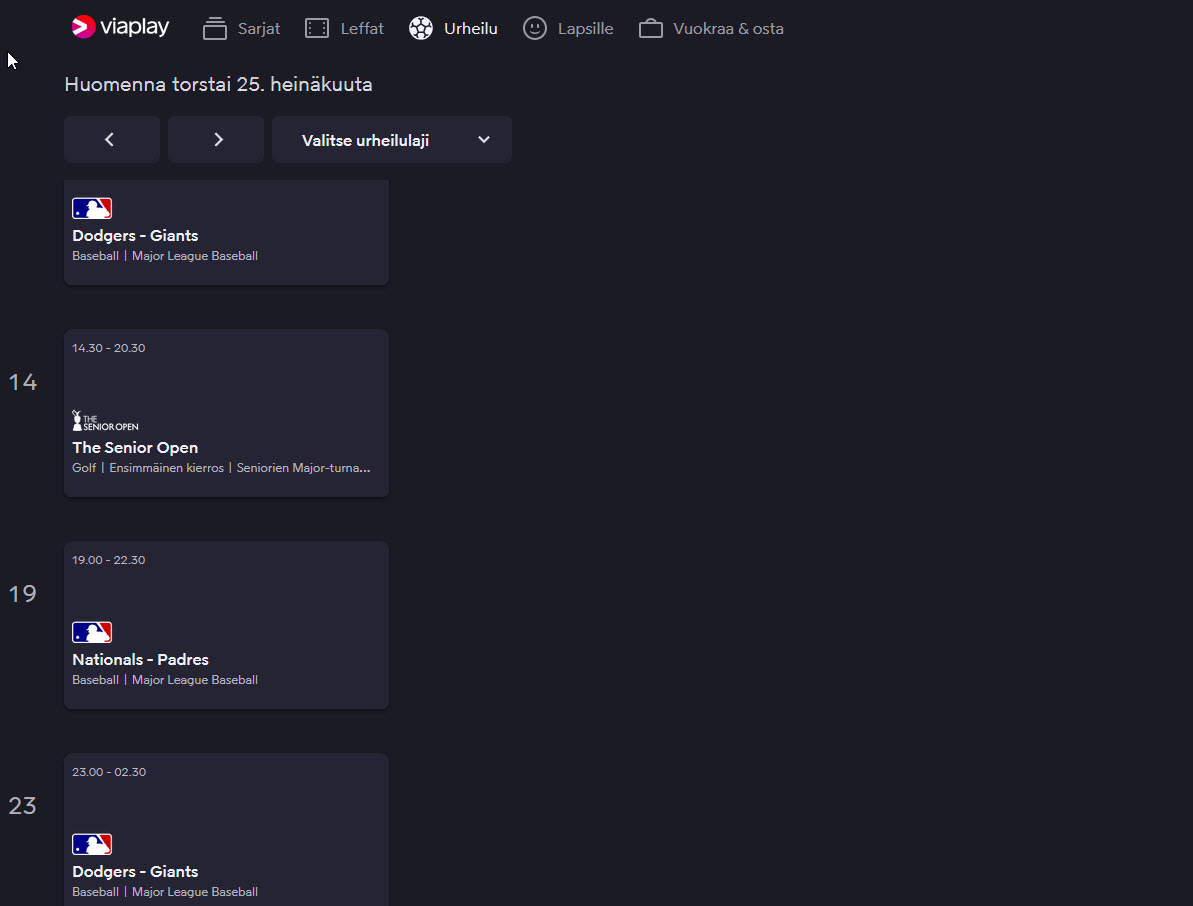Click MLB logo on topmost Dodgers - Giants card
The width and height of the screenshot is (1193, 906).
tap(92, 208)
